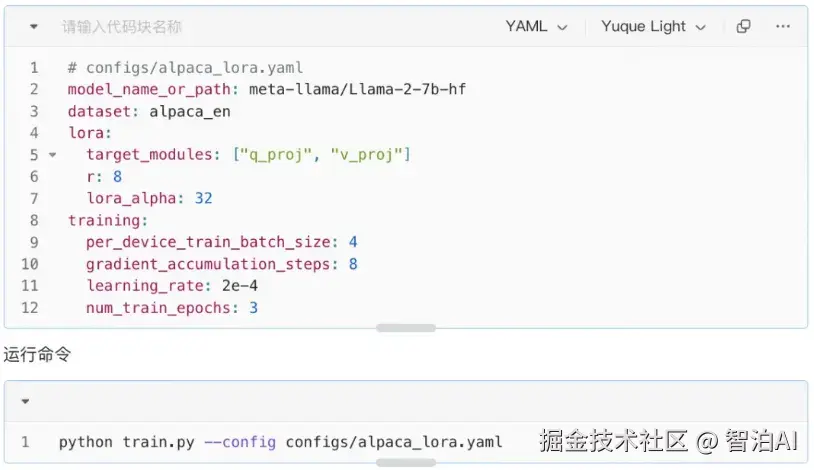Image resolution: width=814 pixels, height=470 pixels.
Task: Click the learning_rate value 2e-4
Action: (x=239, y=286)
